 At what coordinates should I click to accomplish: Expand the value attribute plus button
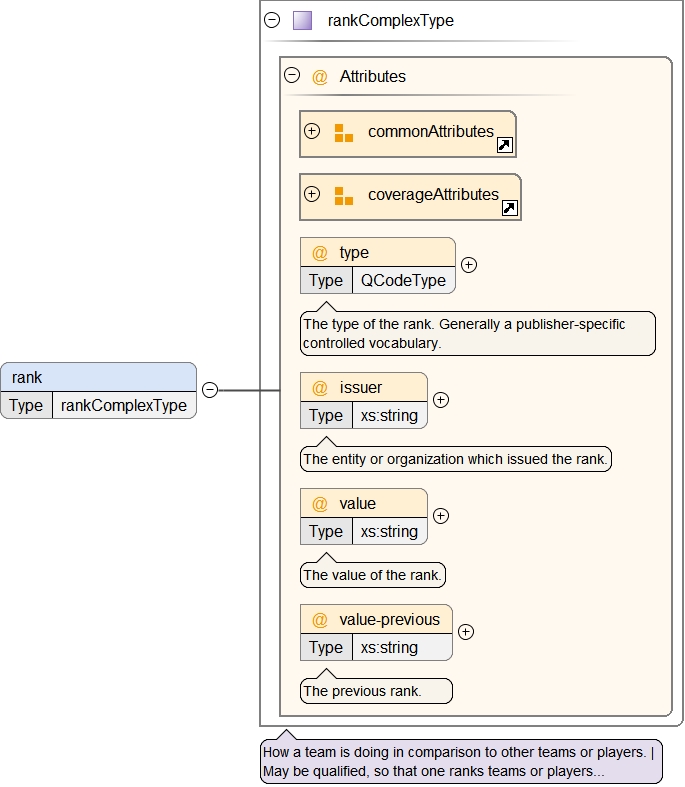(x=440, y=516)
